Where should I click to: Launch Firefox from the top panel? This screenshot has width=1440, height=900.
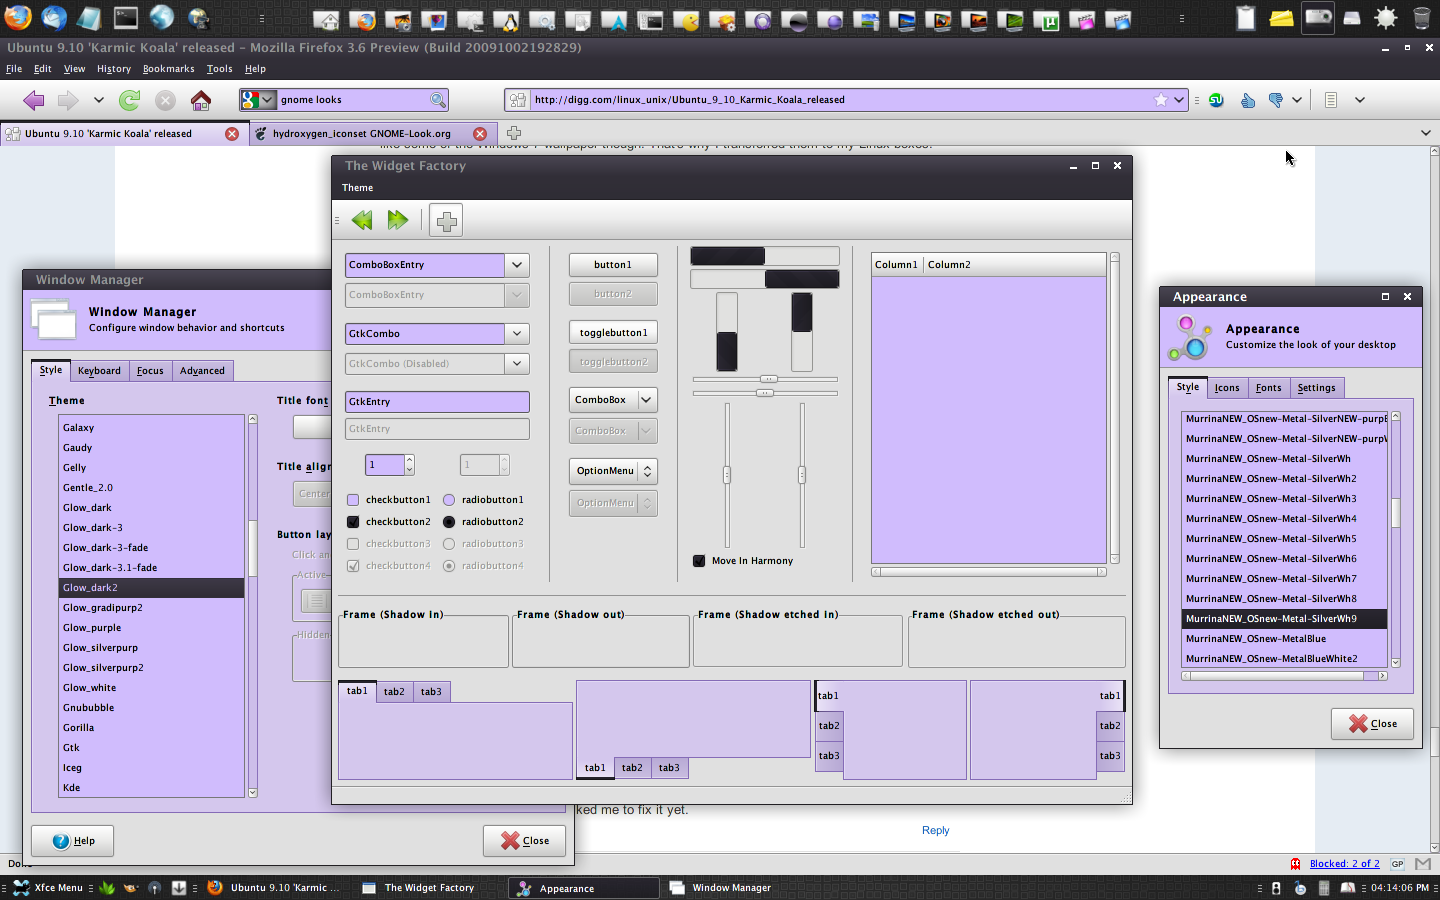click(18, 17)
